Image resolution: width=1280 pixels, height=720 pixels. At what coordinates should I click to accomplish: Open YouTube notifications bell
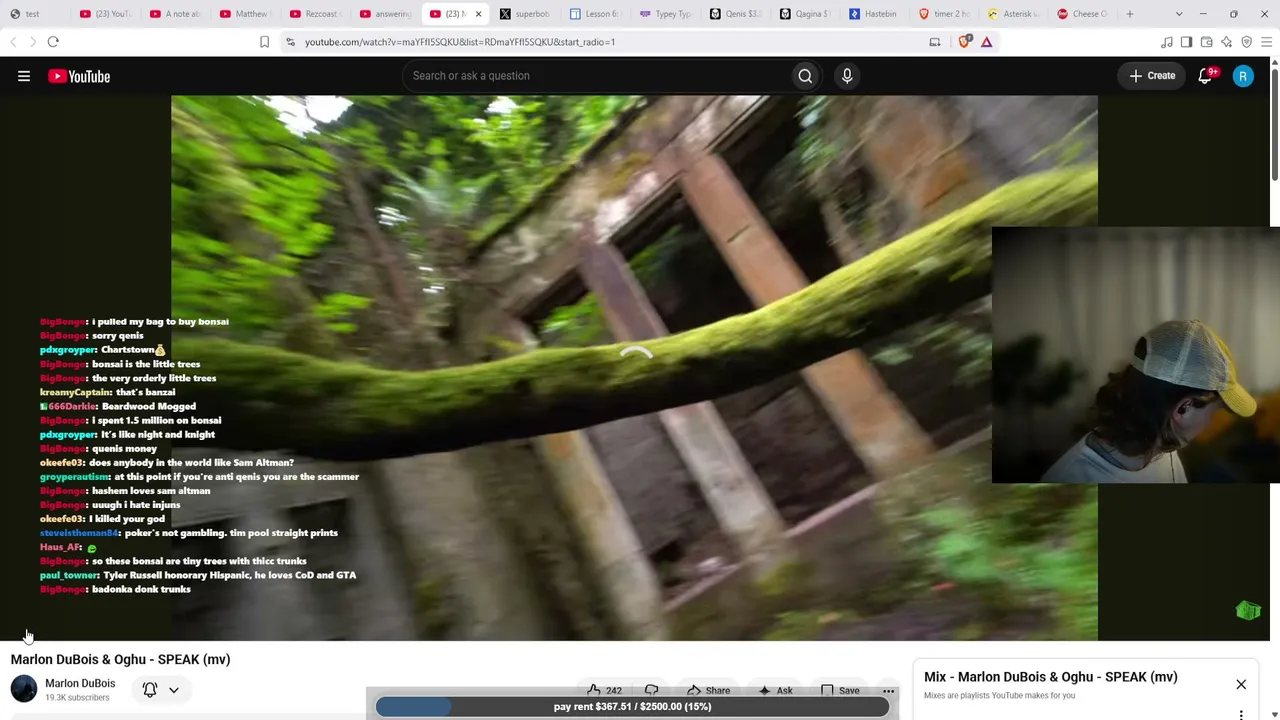pyautogui.click(x=1206, y=76)
